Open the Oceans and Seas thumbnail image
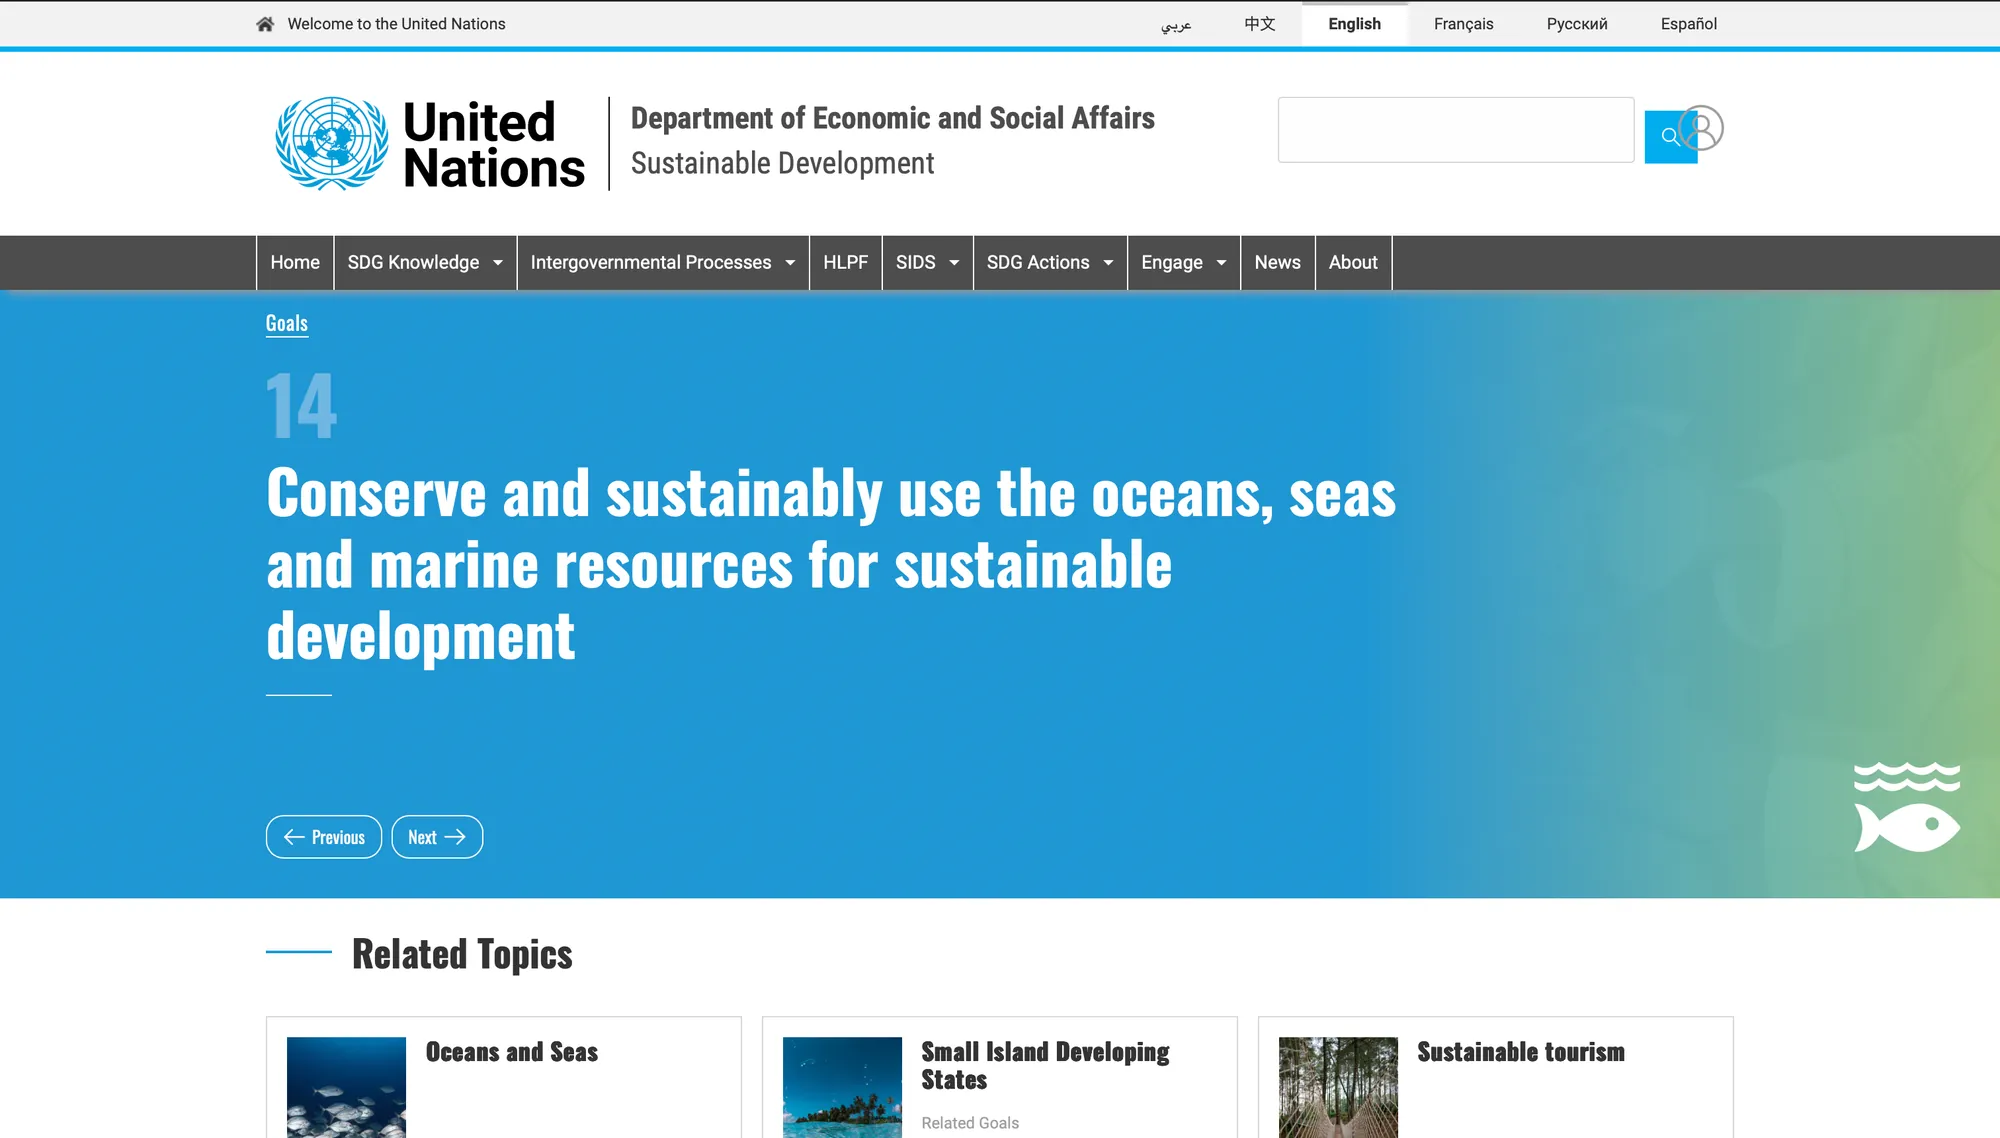 [x=346, y=1087]
